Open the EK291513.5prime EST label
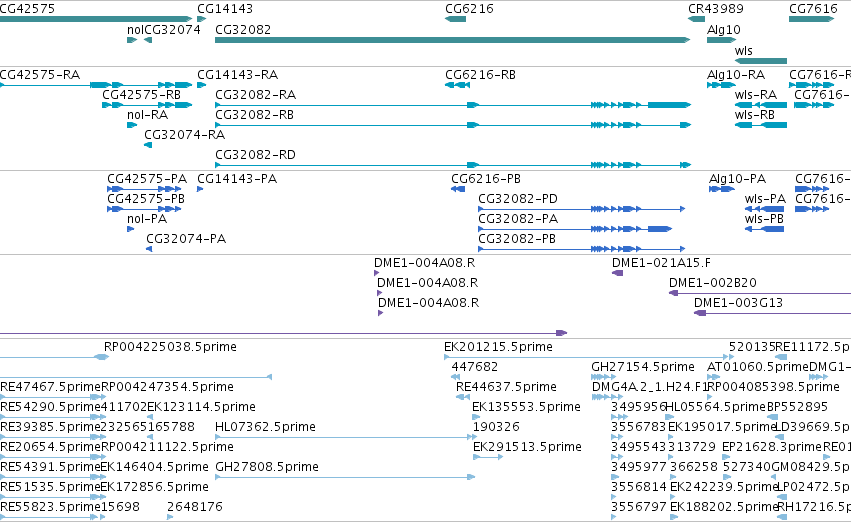This screenshot has height=522, width=851. 528,447
